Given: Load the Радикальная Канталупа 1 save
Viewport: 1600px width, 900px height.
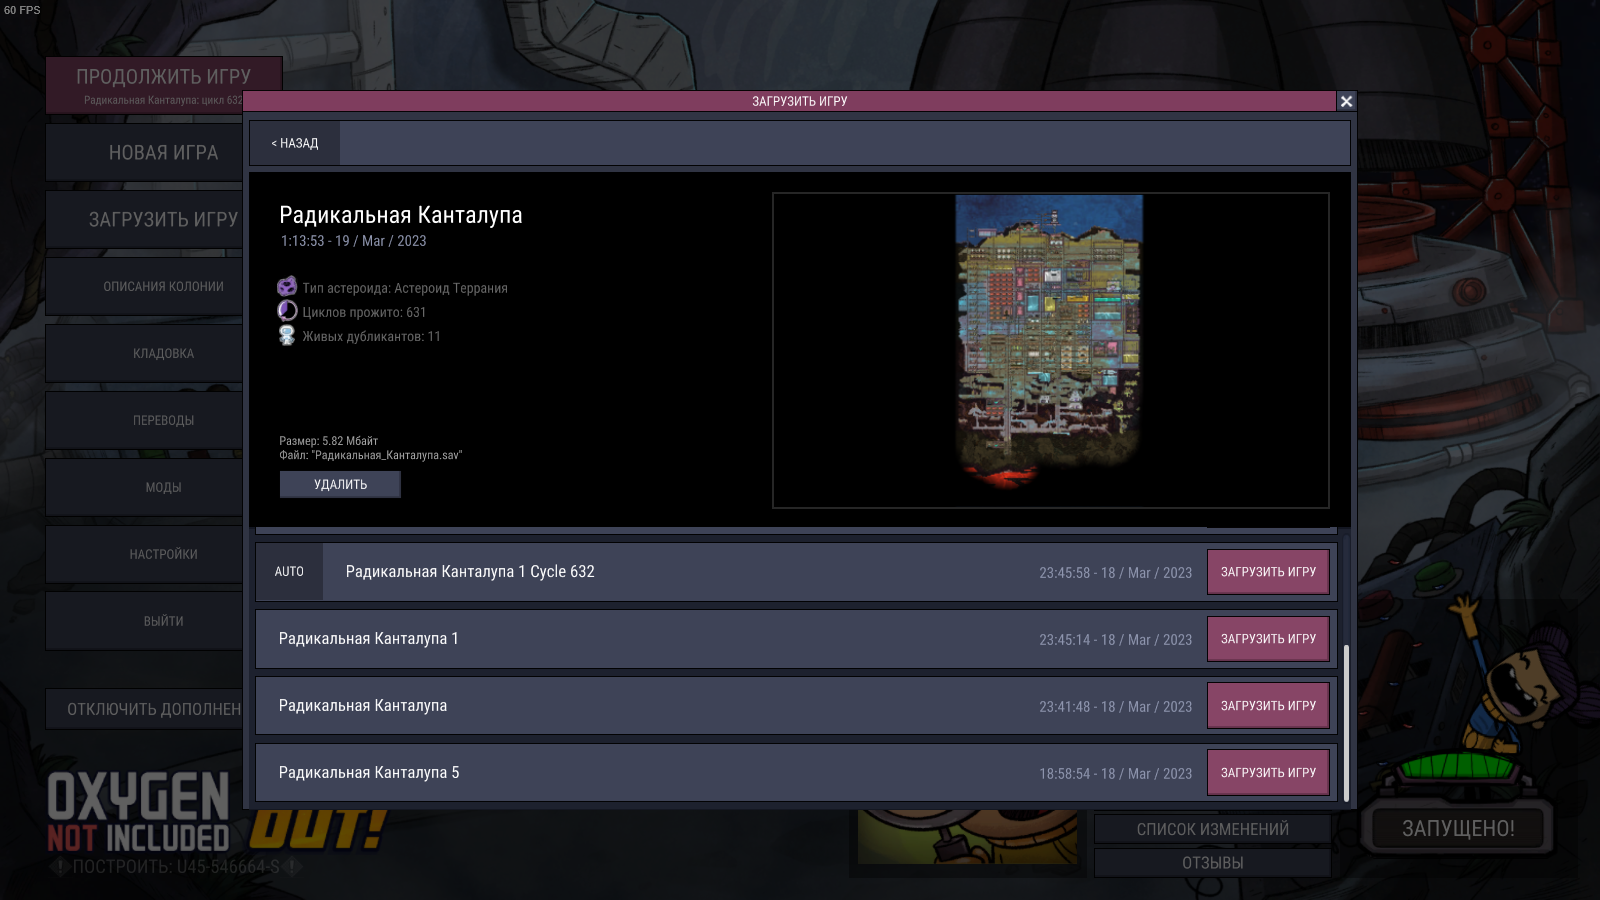Looking at the screenshot, I should click(x=1267, y=639).
